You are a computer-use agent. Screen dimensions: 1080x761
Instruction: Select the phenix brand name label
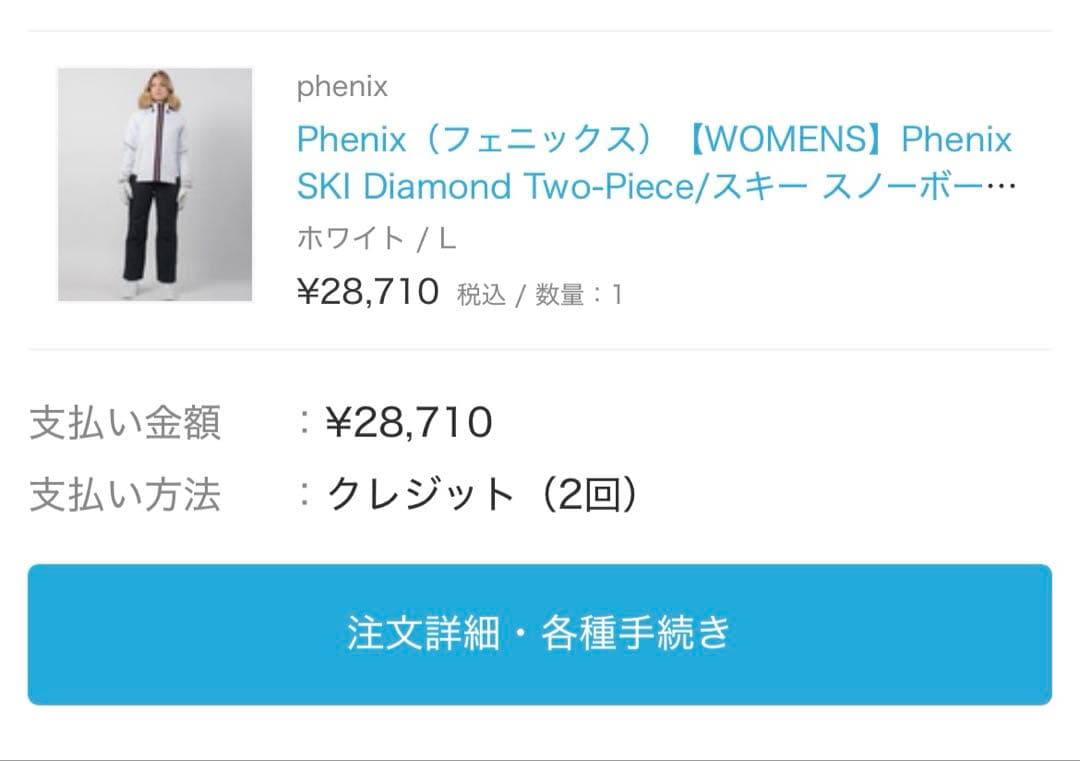[x=342, y=87]
